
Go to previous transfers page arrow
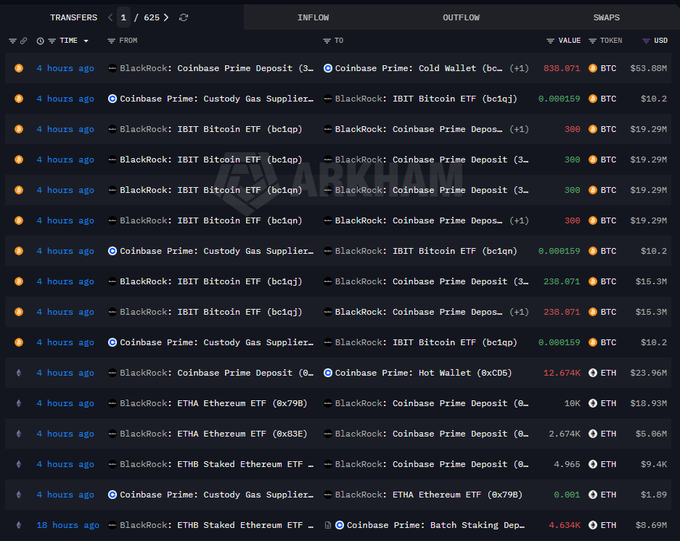pos(110,17)
